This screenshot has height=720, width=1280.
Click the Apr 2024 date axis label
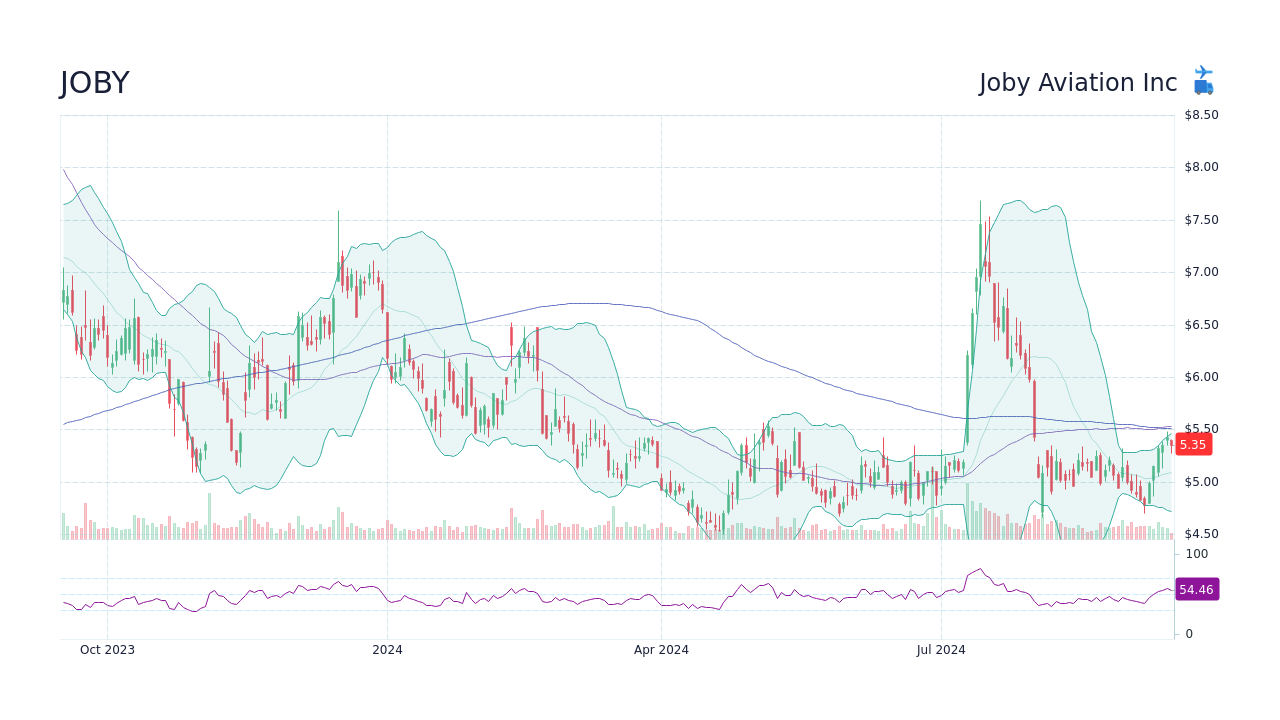point(661,650)
